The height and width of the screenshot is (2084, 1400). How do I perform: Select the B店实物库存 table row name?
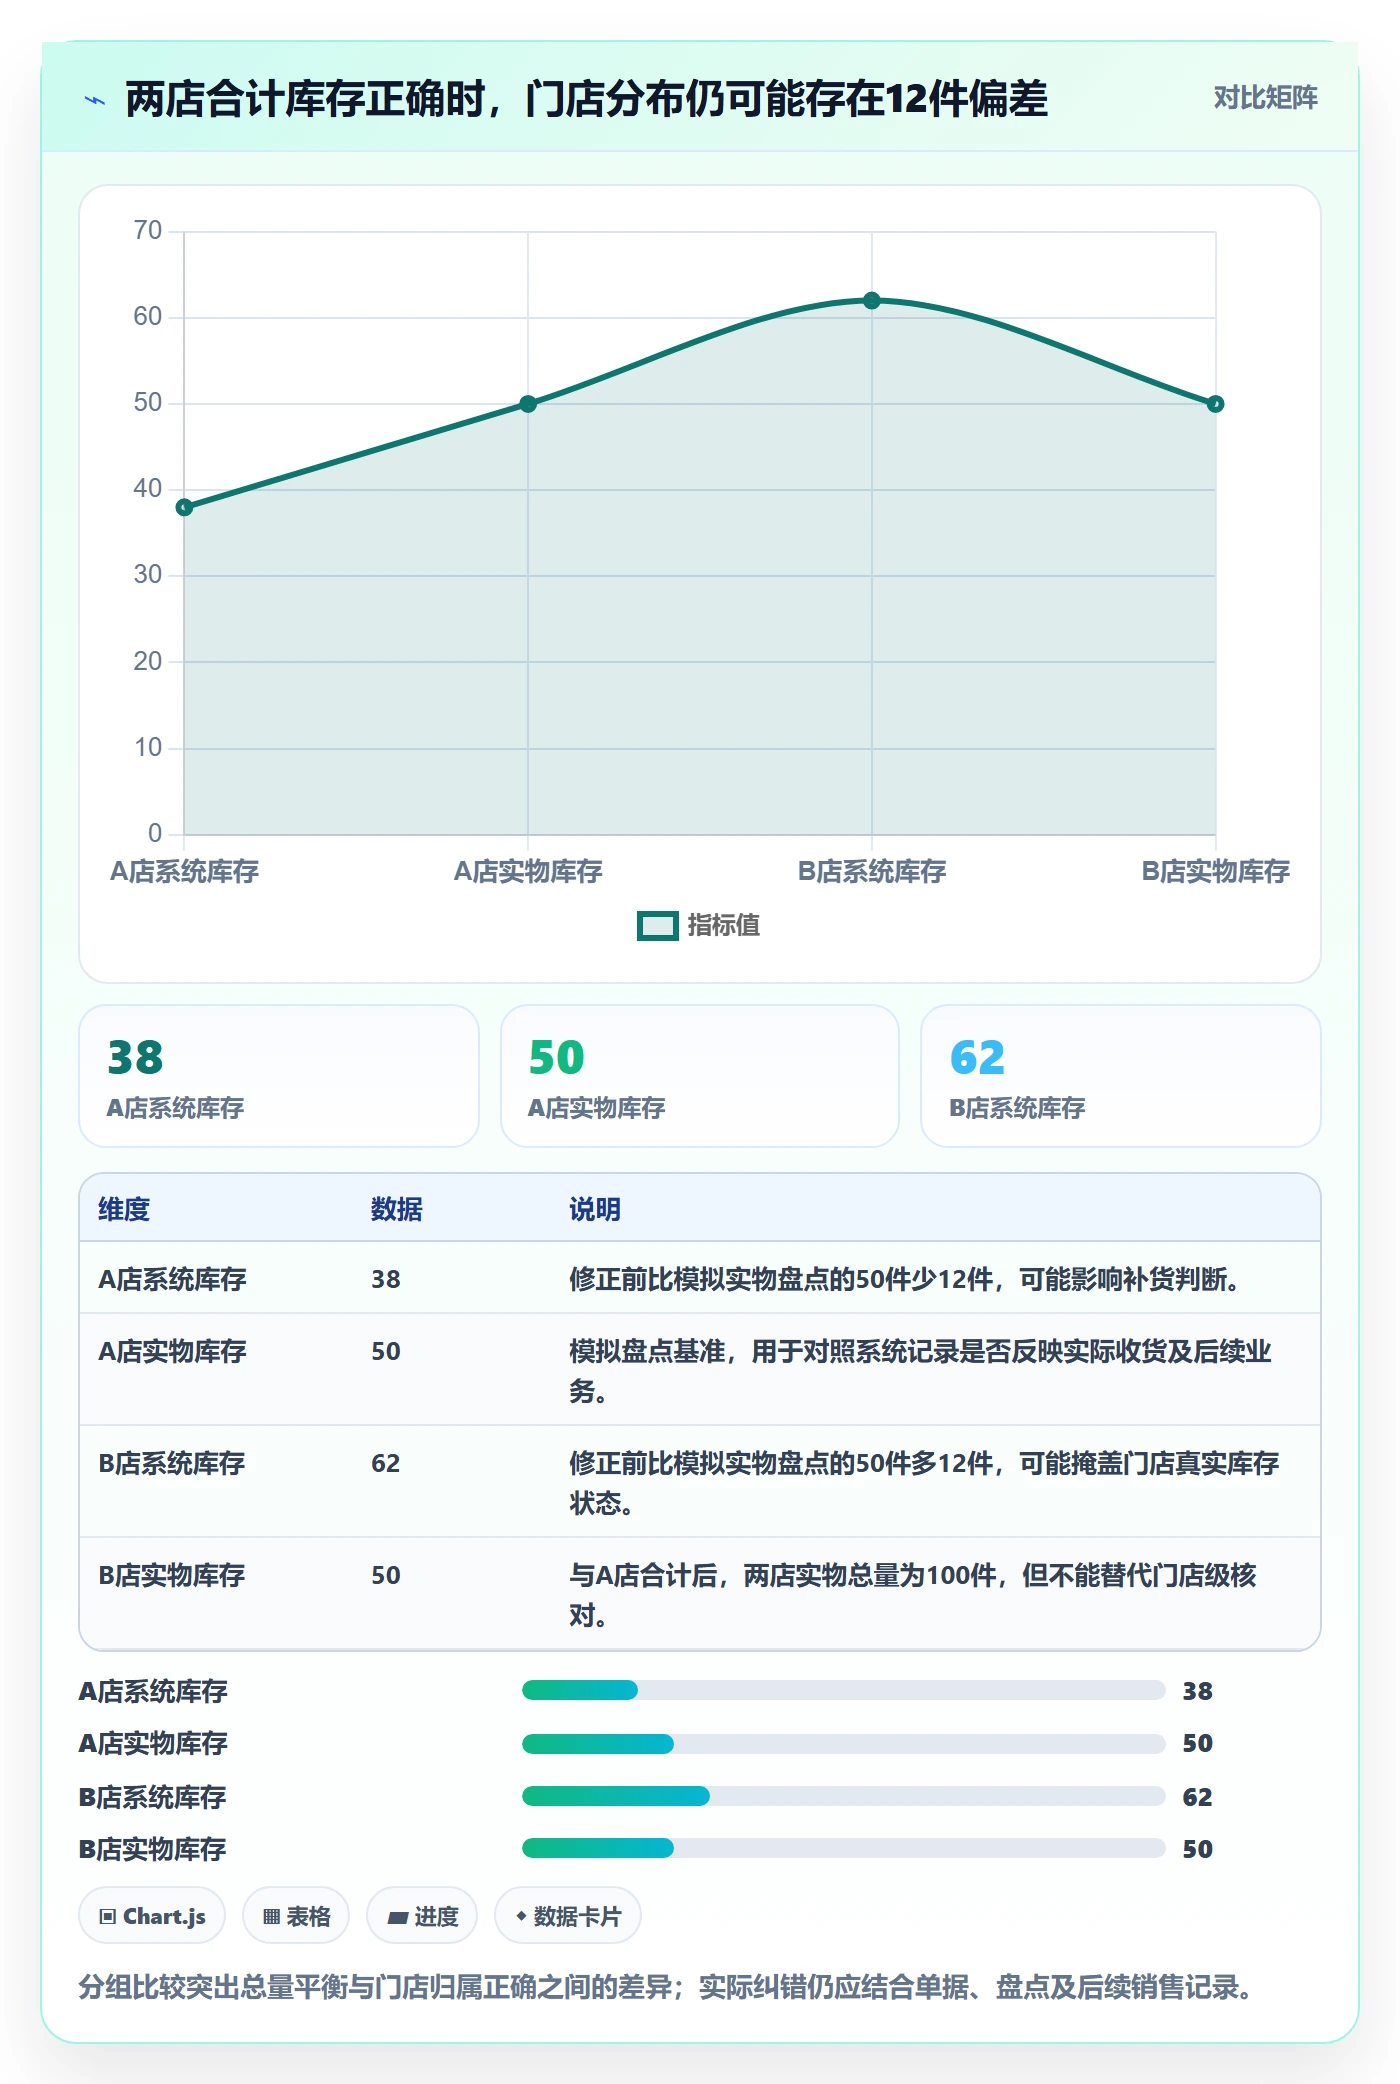[172, 1576]
